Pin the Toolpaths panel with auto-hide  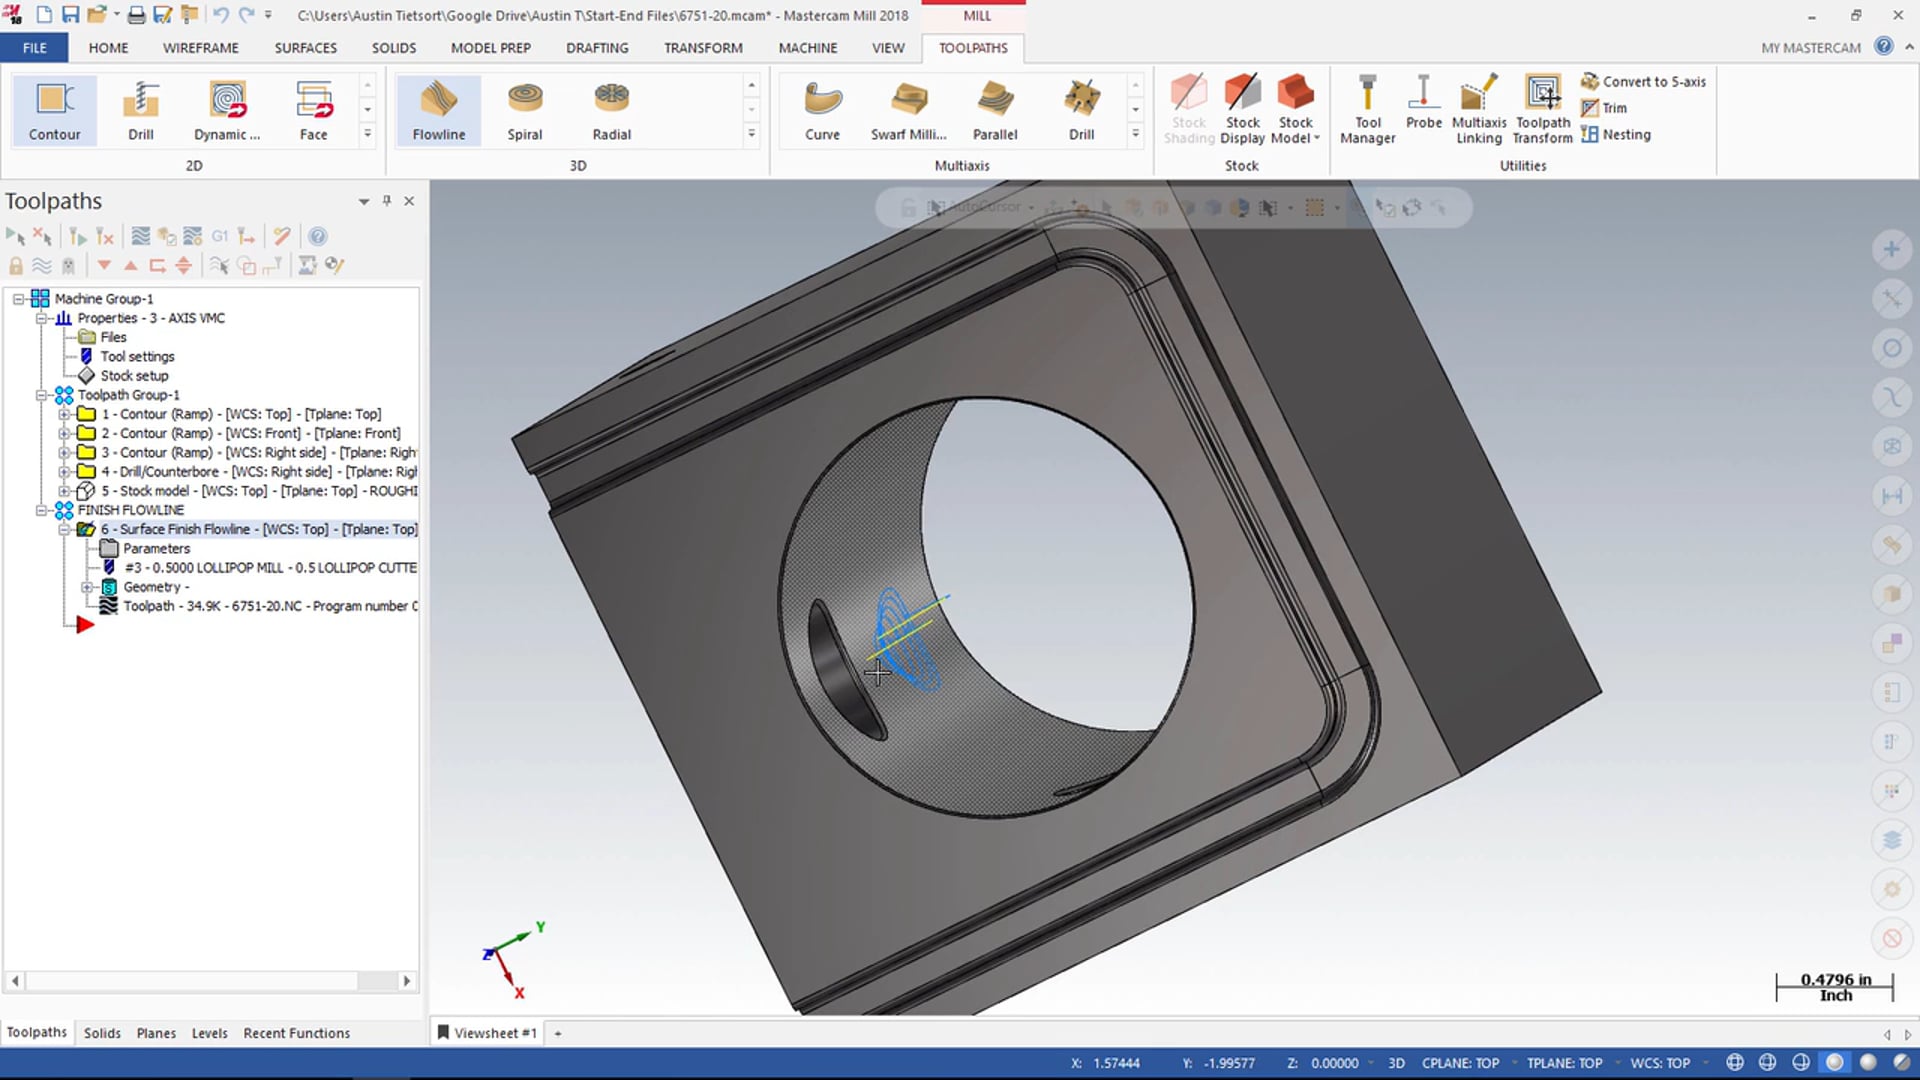[387, 201]
